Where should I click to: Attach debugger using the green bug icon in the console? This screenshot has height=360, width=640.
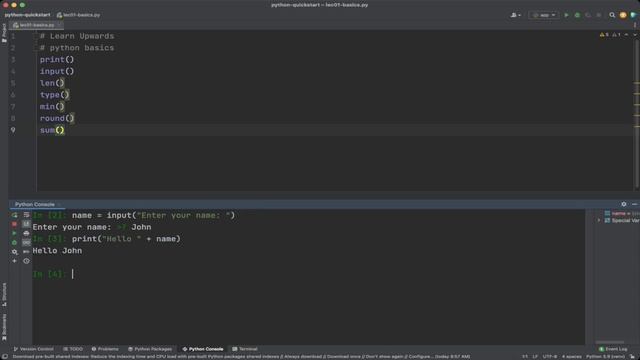pos(14,242)
